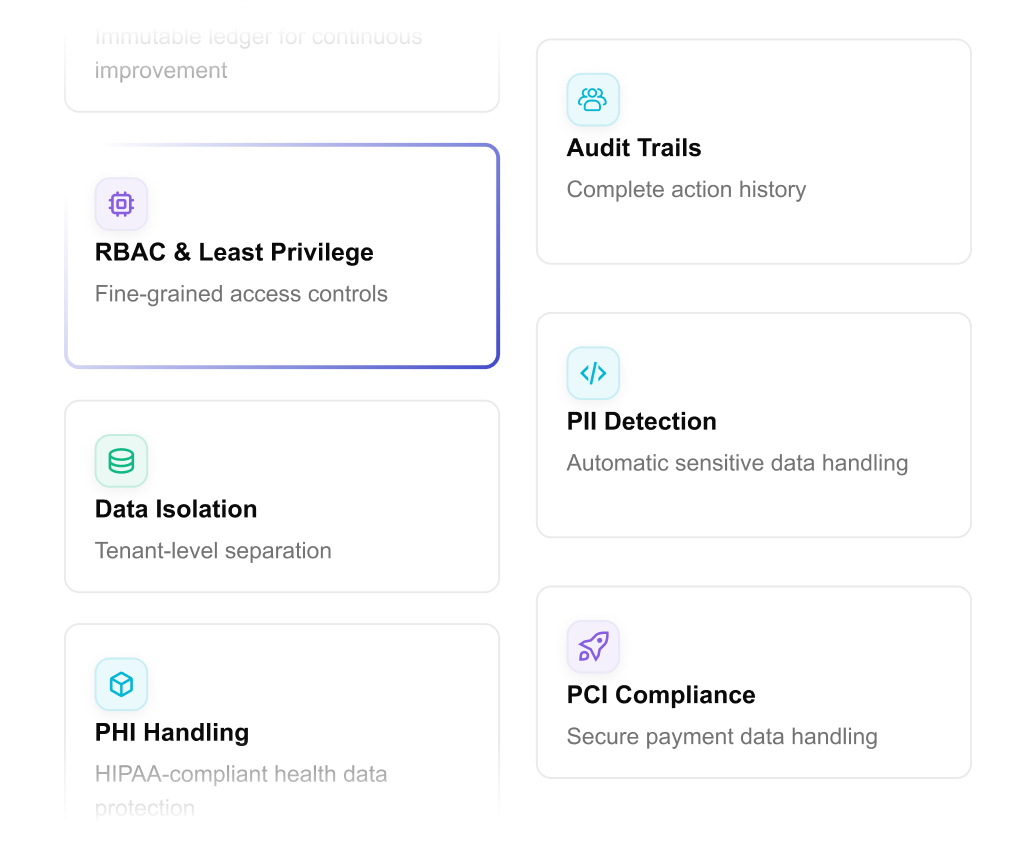1032x854 pixels.
Task: Click the rocket icon for PCI Compliance
Action: pos(593,647)
